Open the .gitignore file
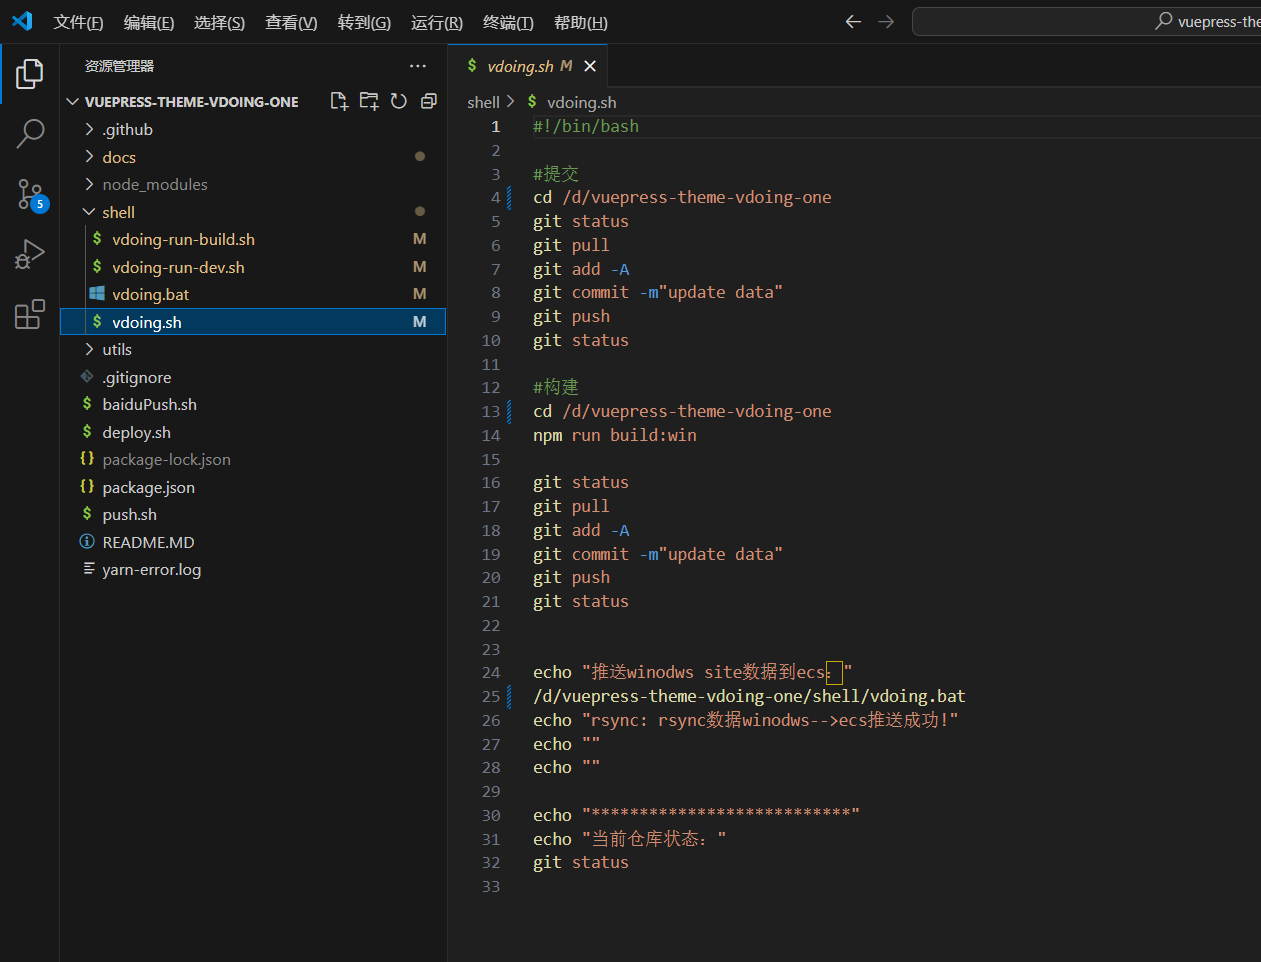The image size is (1261, 962). (x=253, y=377)
